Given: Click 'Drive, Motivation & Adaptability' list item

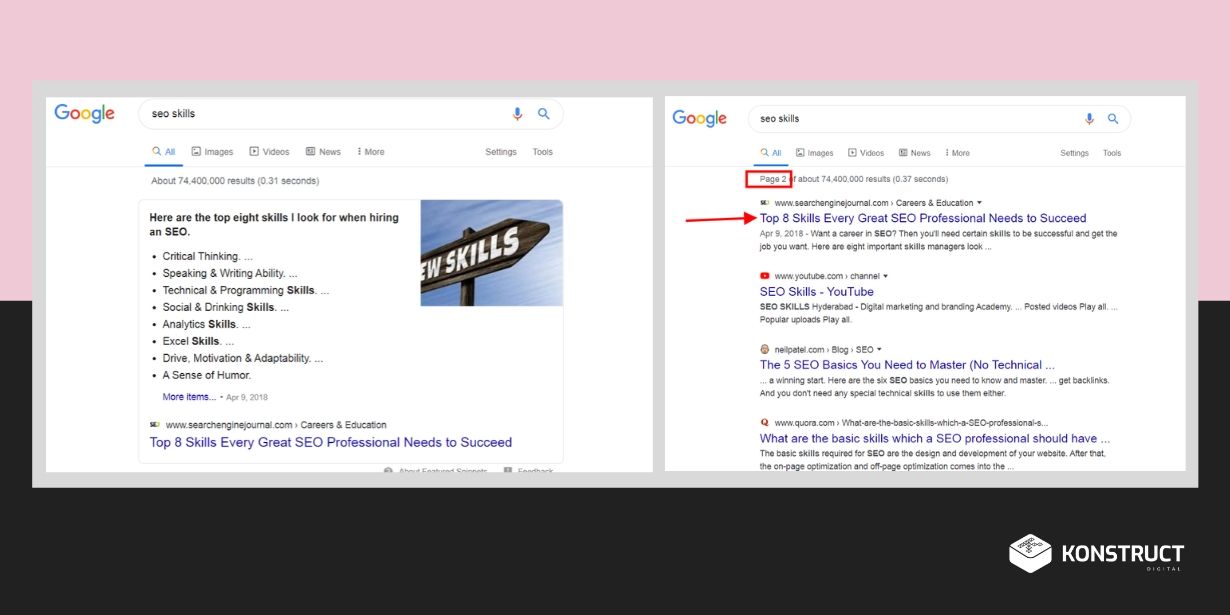Looking at the screenshot, I should point(243,358).
